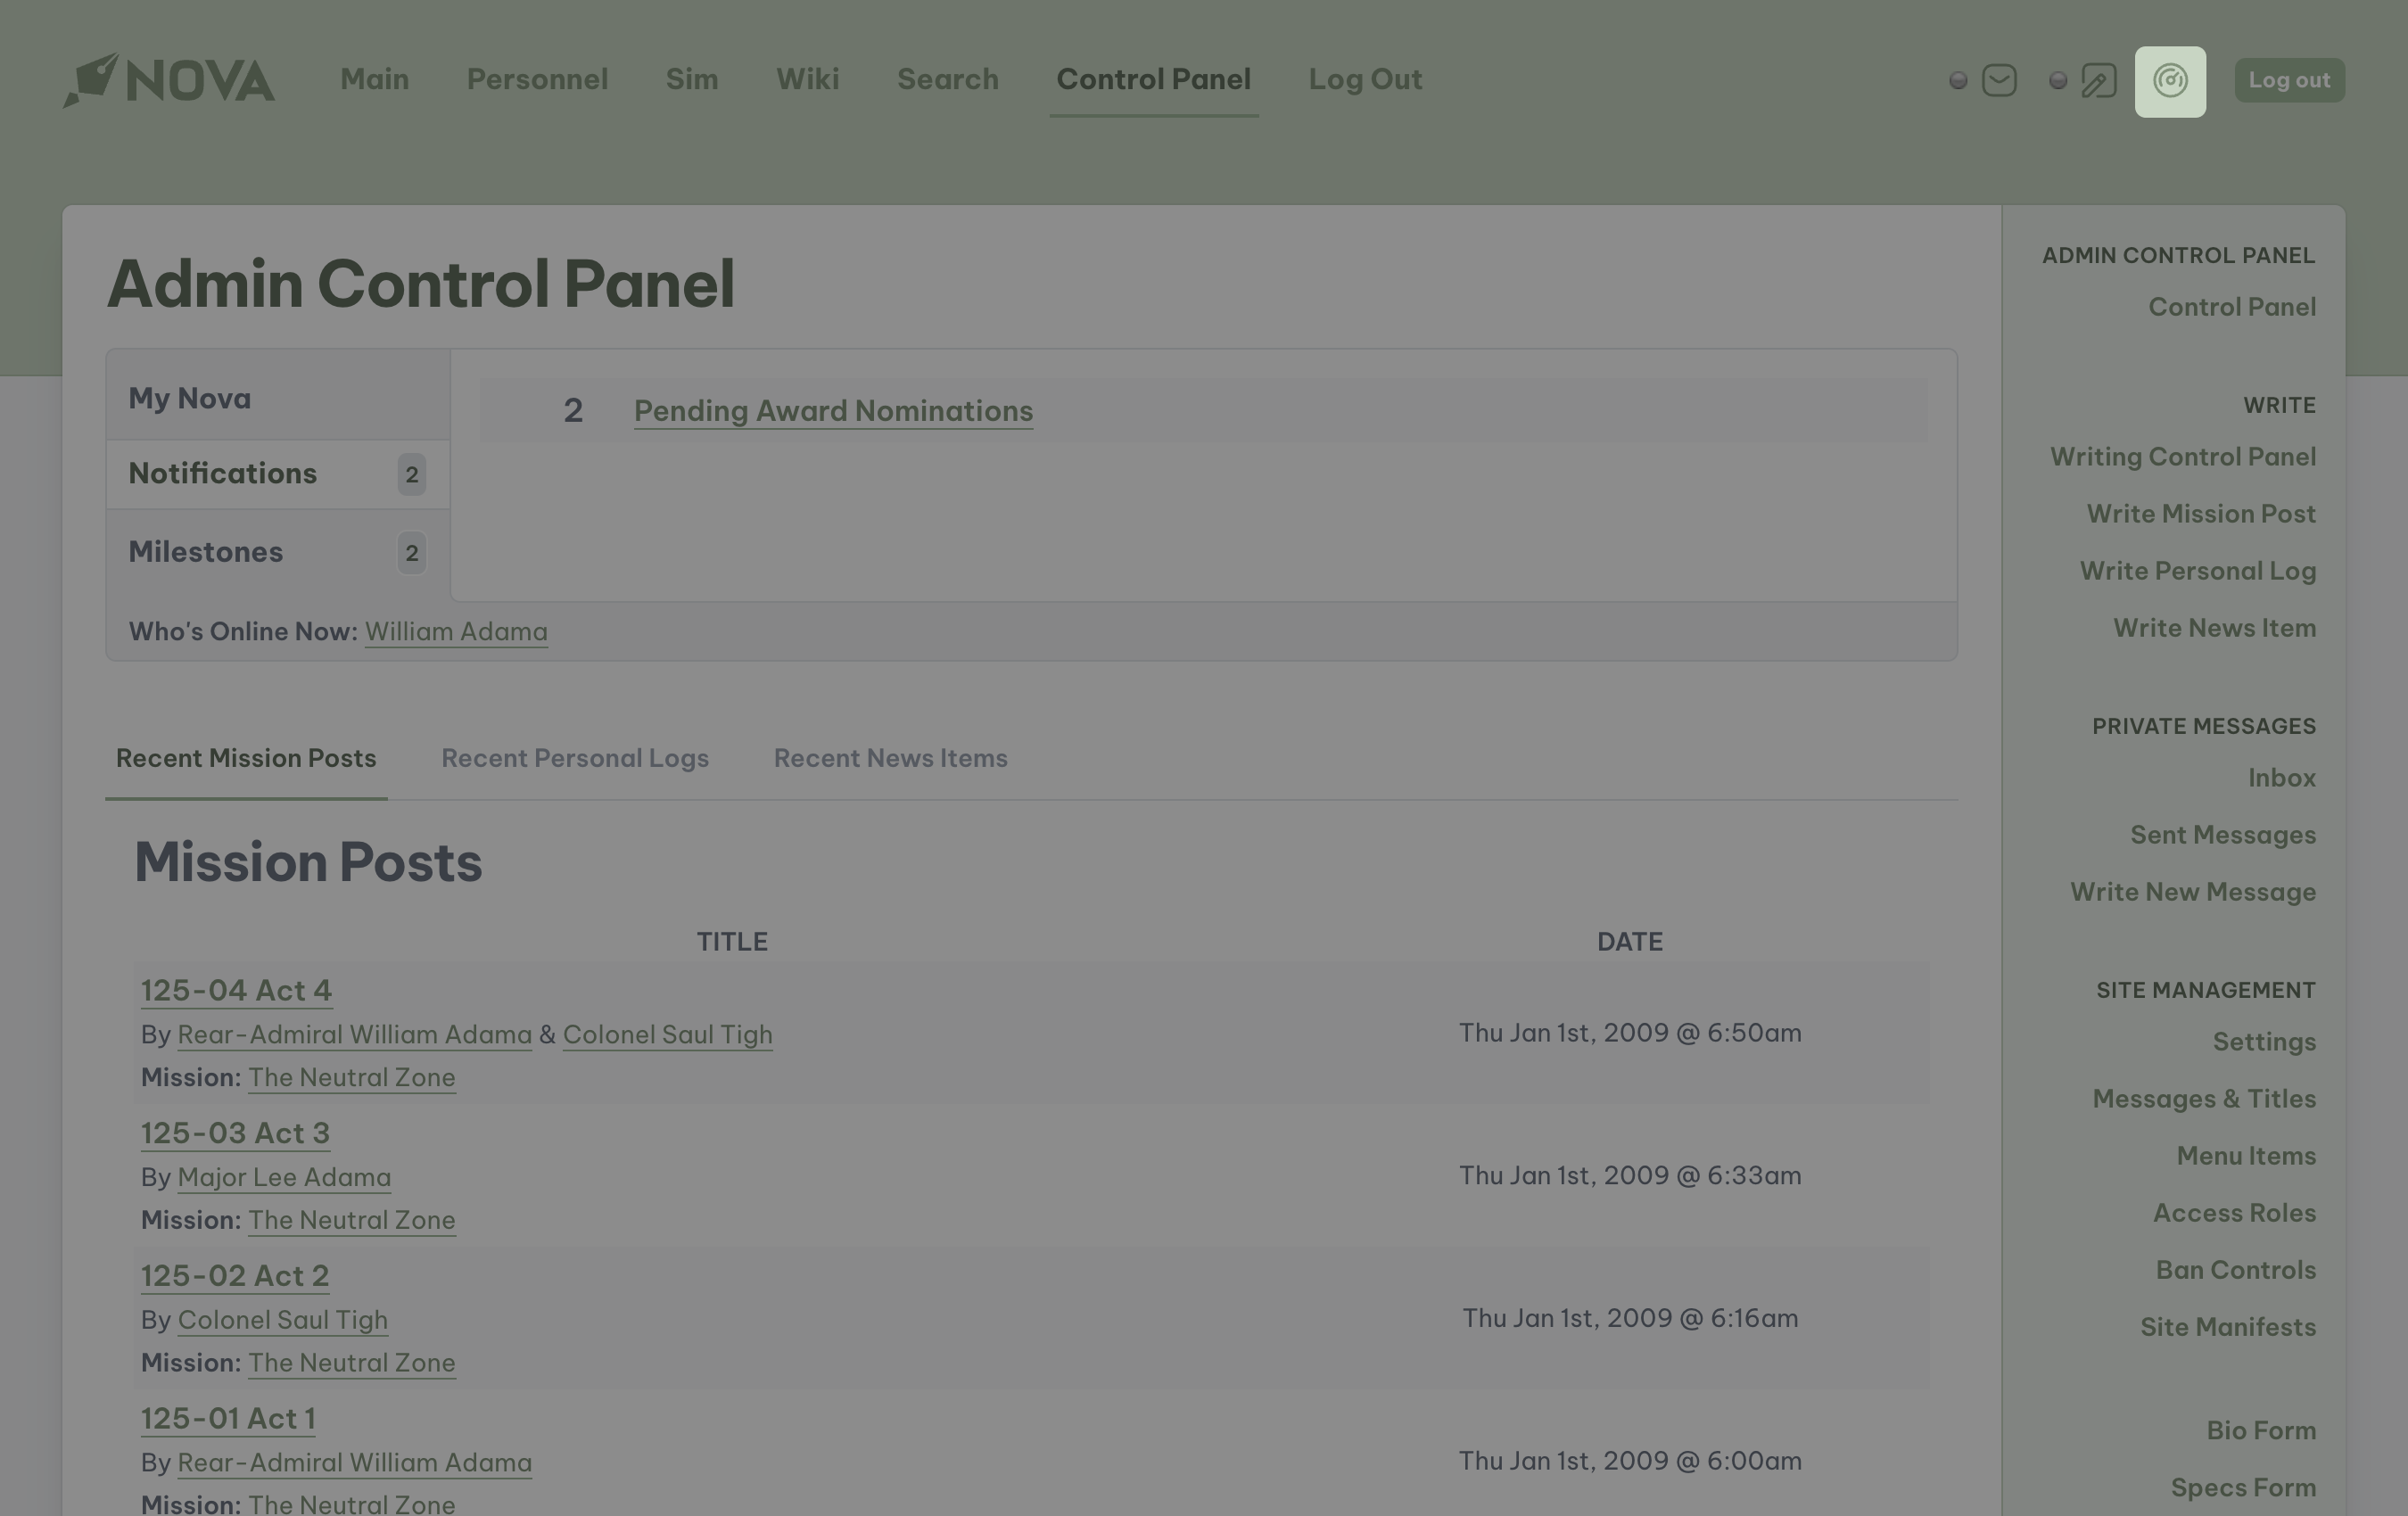Go to the Wiki menu item

point(807,79)
